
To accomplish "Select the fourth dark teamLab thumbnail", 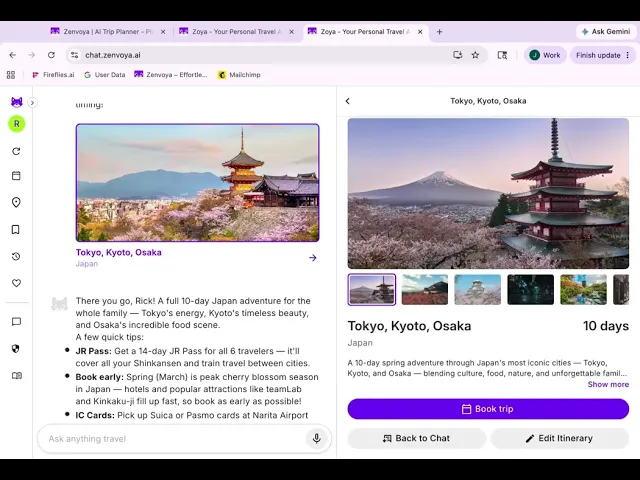I will [x=531, y=289].
